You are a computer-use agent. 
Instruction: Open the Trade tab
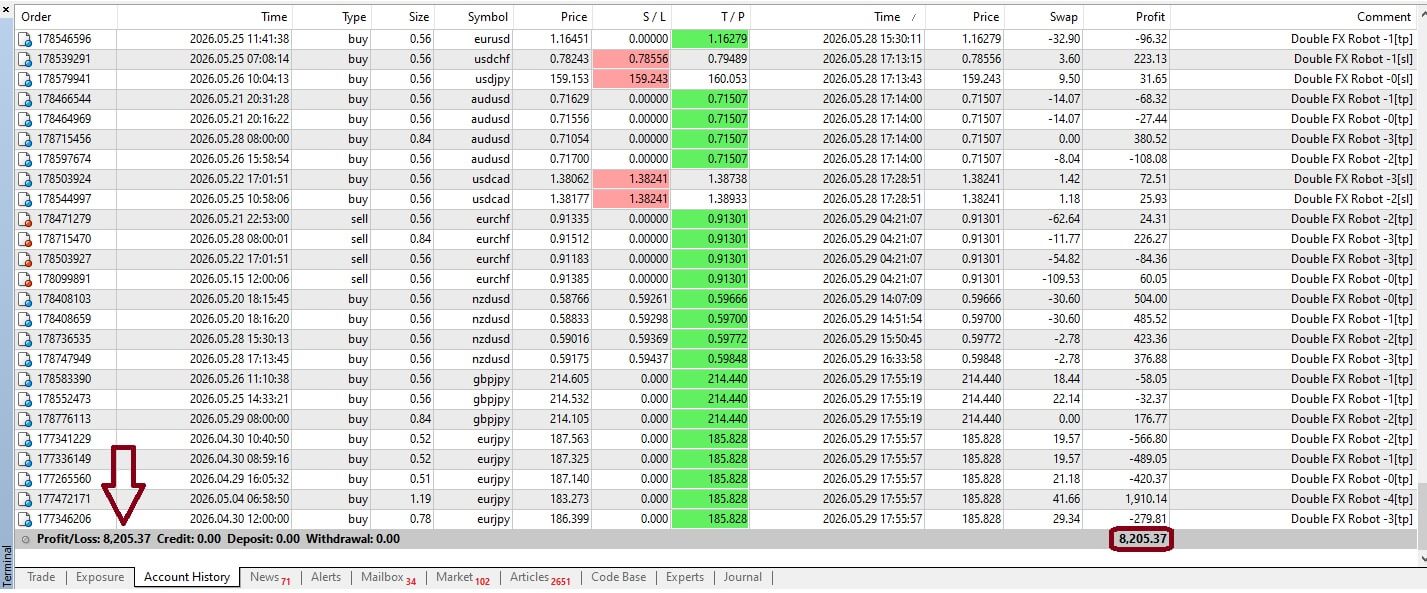[41, 577]
